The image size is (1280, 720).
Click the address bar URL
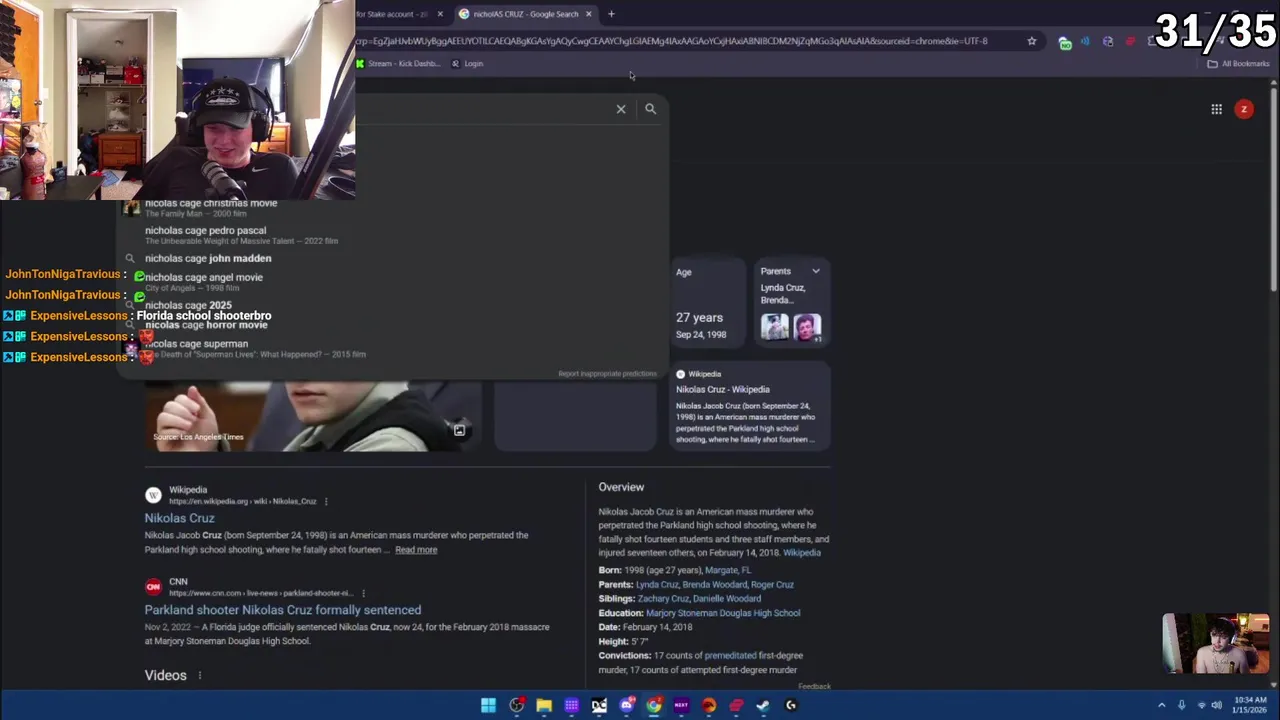coord(670,41)
